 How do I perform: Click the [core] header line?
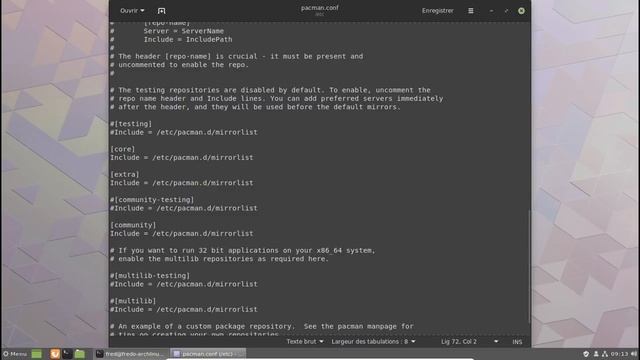point(122,149)
